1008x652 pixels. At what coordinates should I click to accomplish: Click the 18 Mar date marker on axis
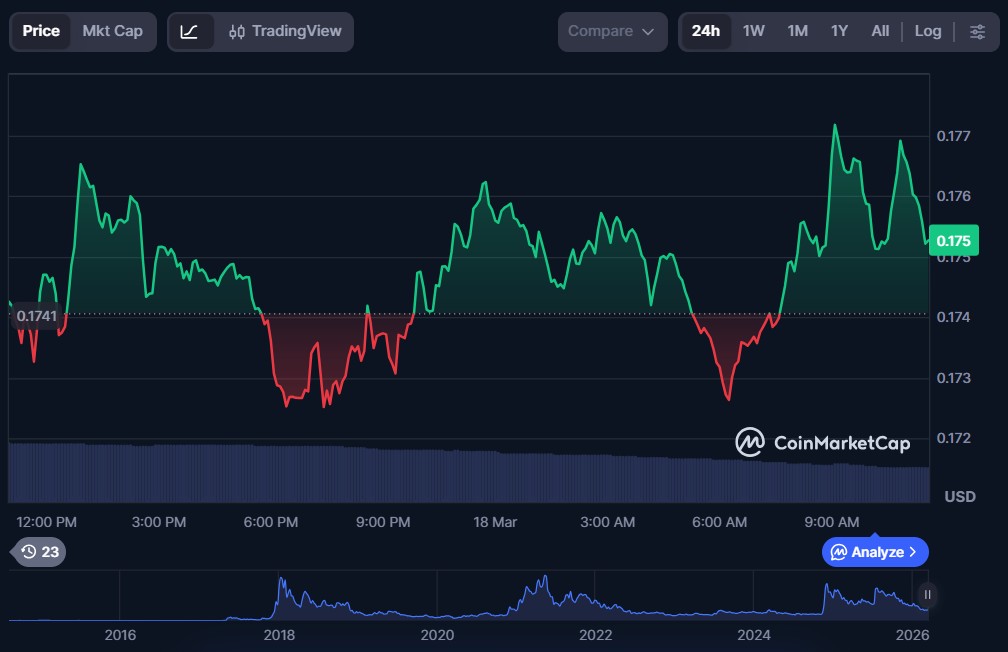(494, 522)
